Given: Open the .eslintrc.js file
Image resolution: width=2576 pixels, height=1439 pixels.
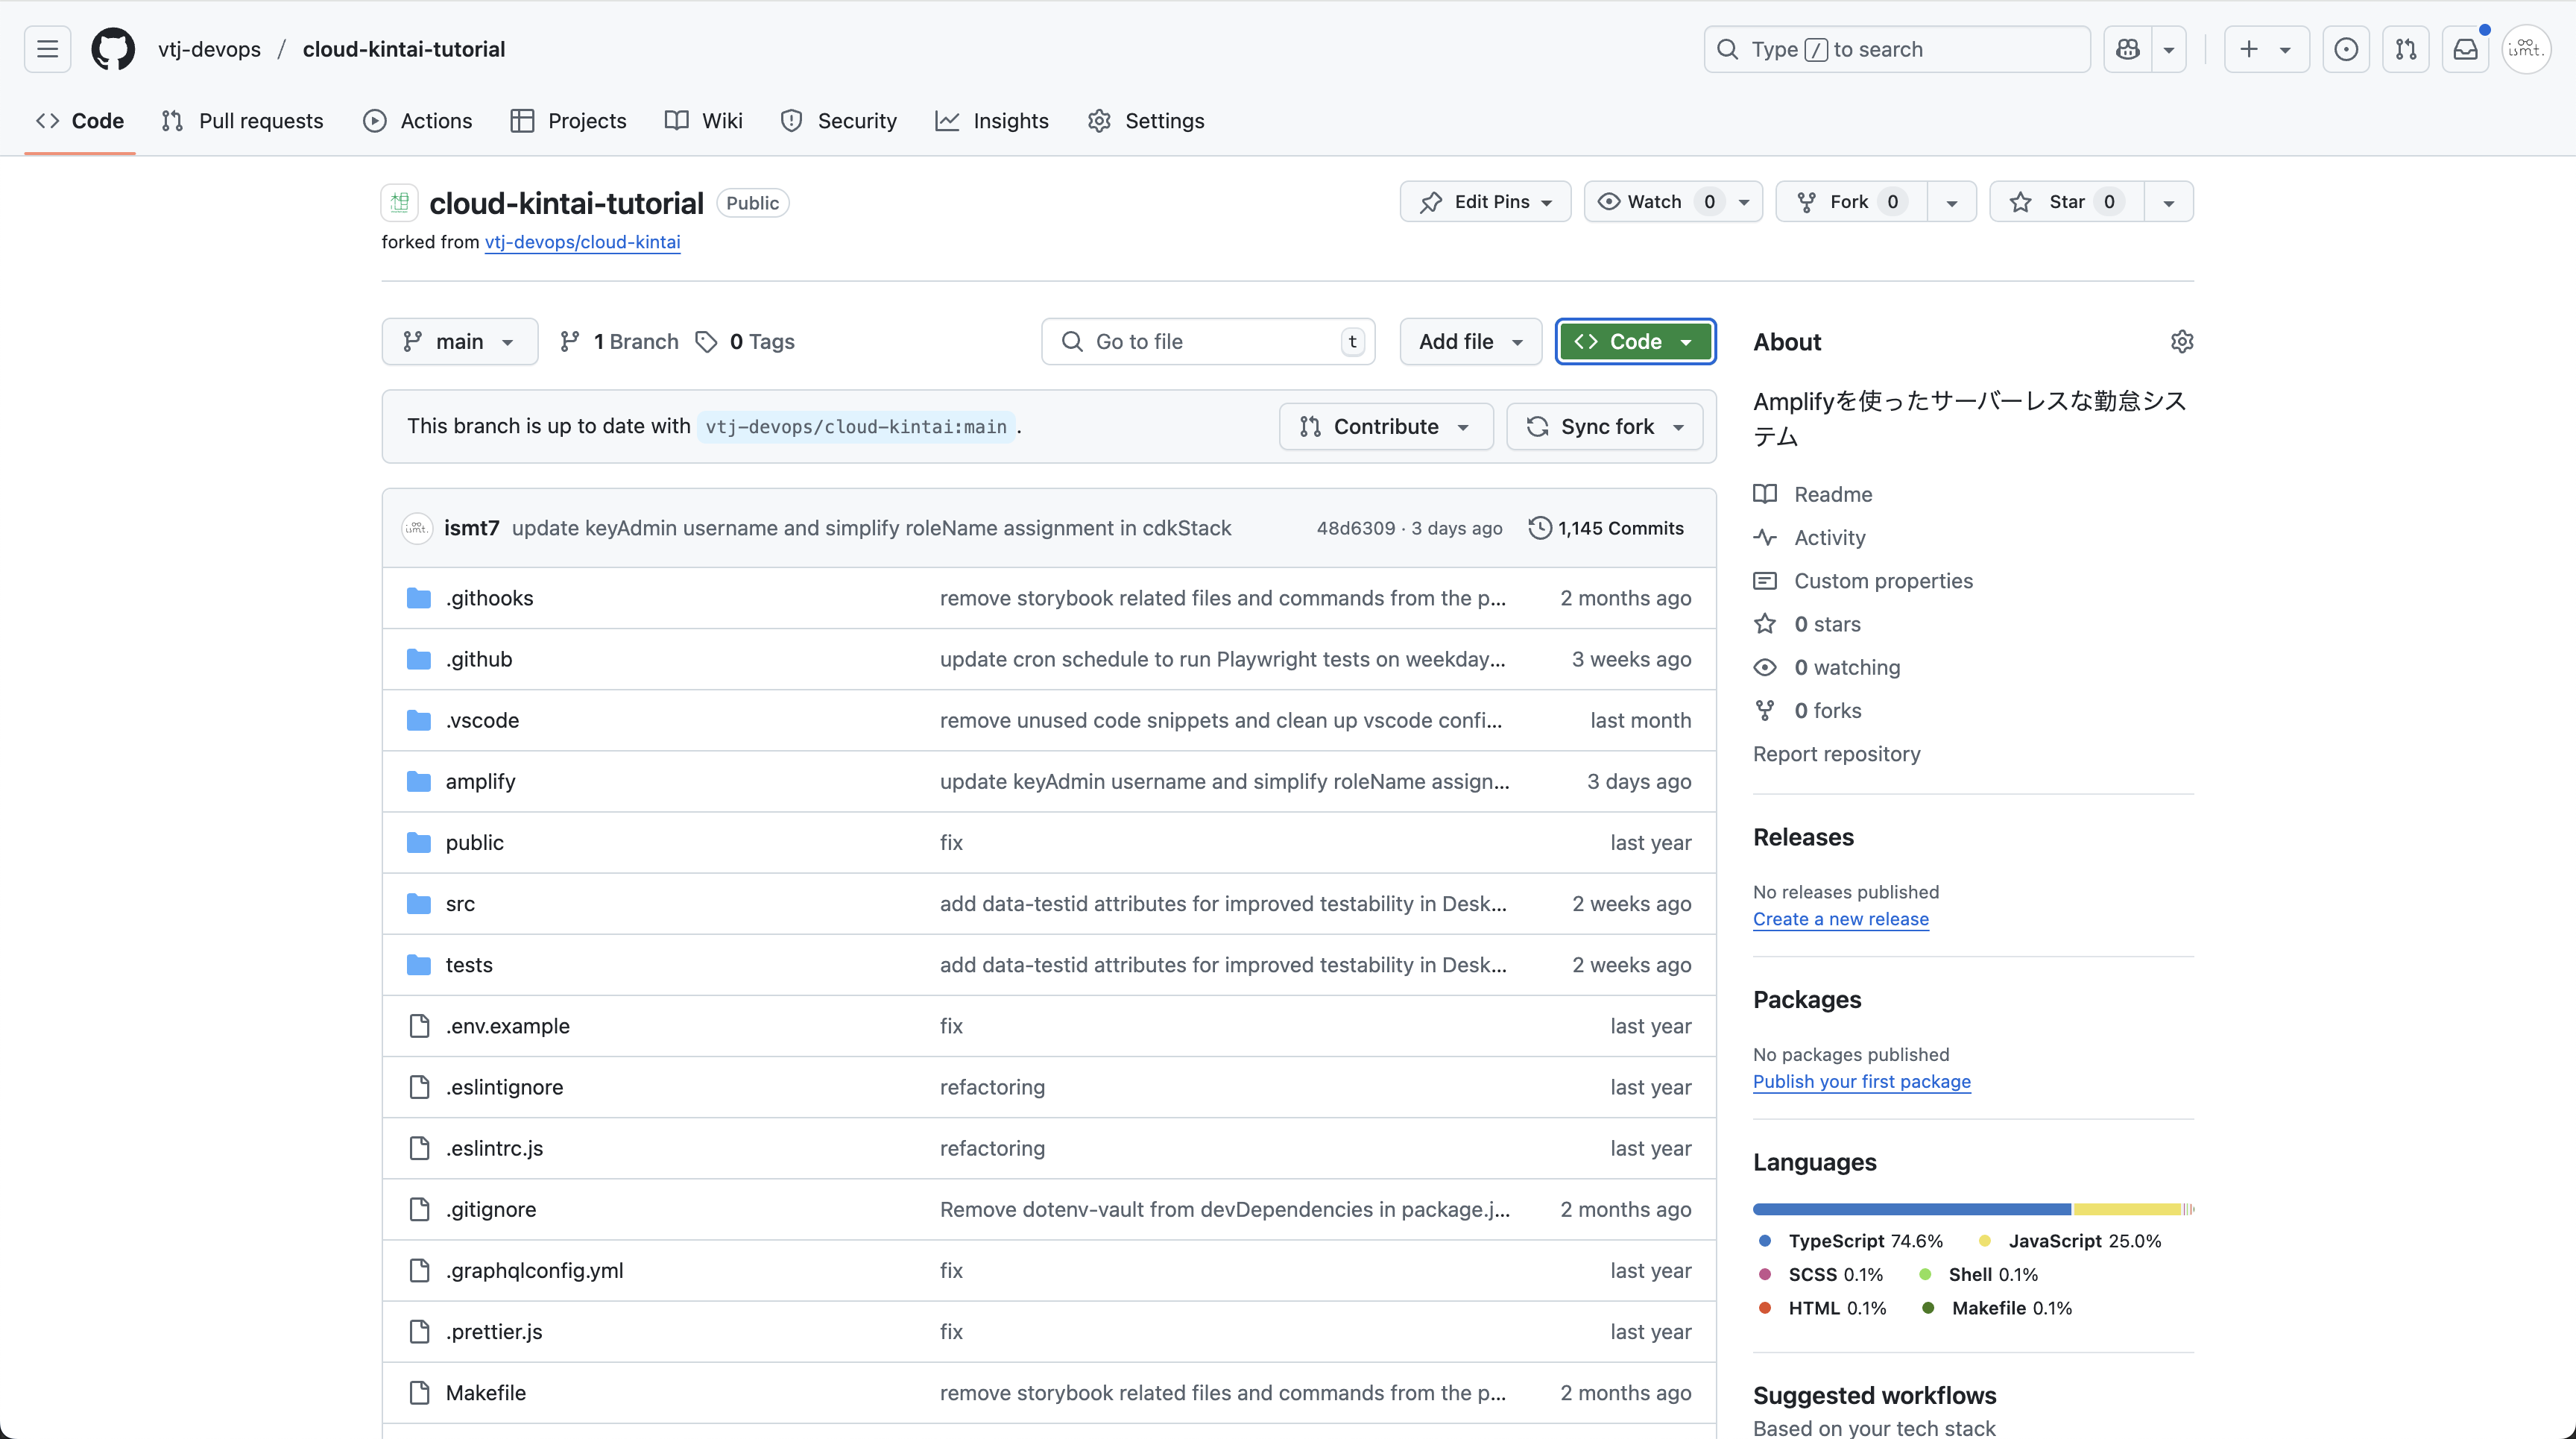Looking at the screenshot, I should tap(494, 1148).
